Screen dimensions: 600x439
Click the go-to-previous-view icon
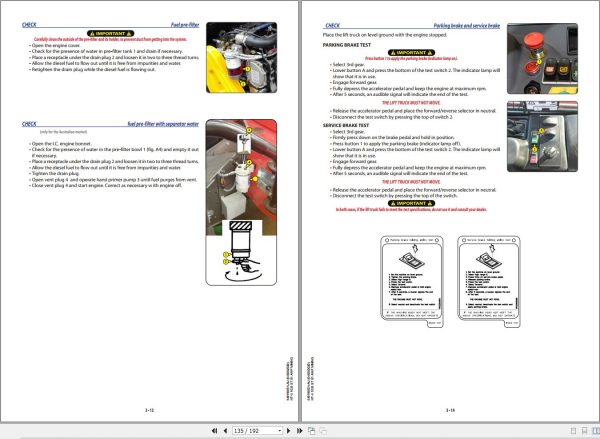tap(311, 431)
